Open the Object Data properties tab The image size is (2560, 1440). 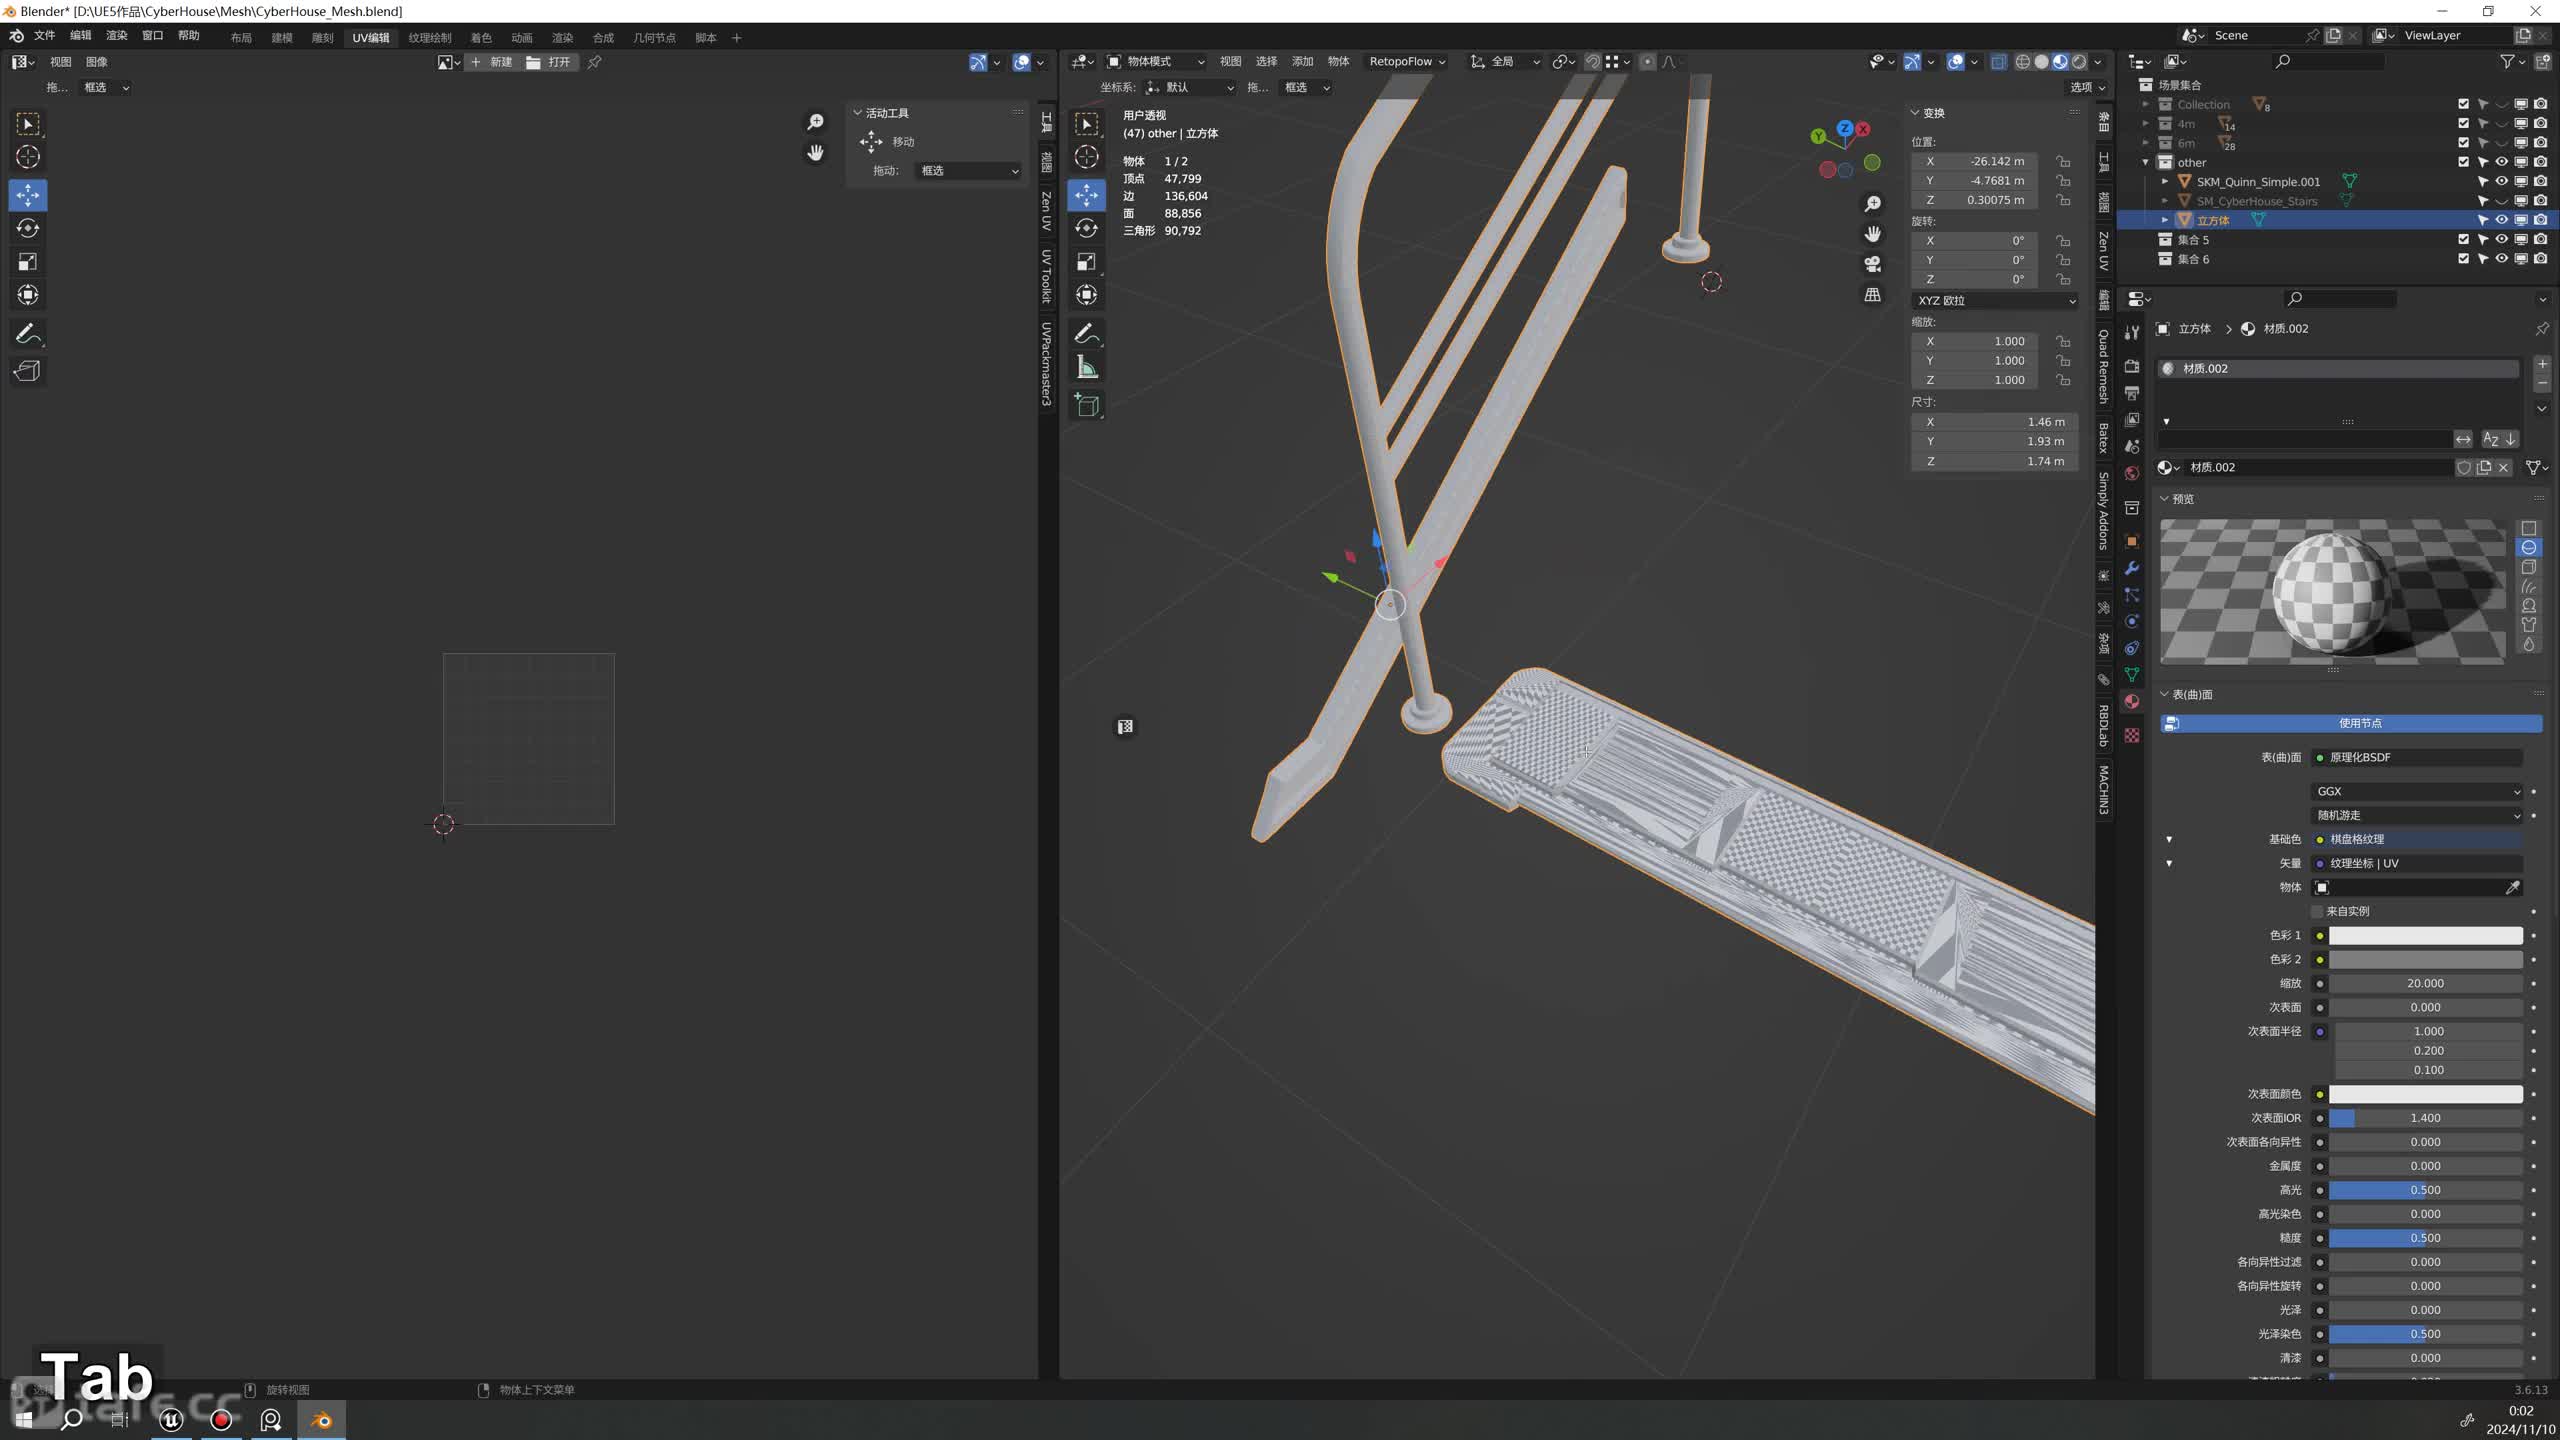pyautogui.click(x=2132, y=675)
